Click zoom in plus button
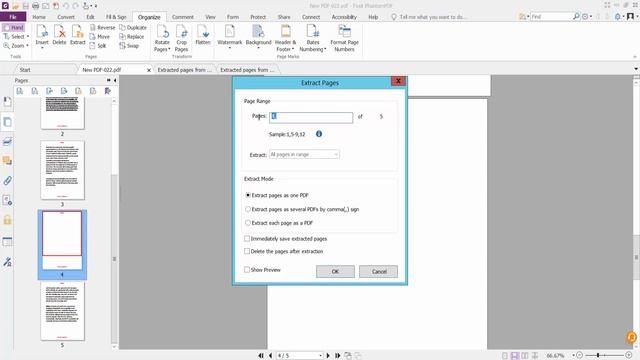 tap(629, 356)
